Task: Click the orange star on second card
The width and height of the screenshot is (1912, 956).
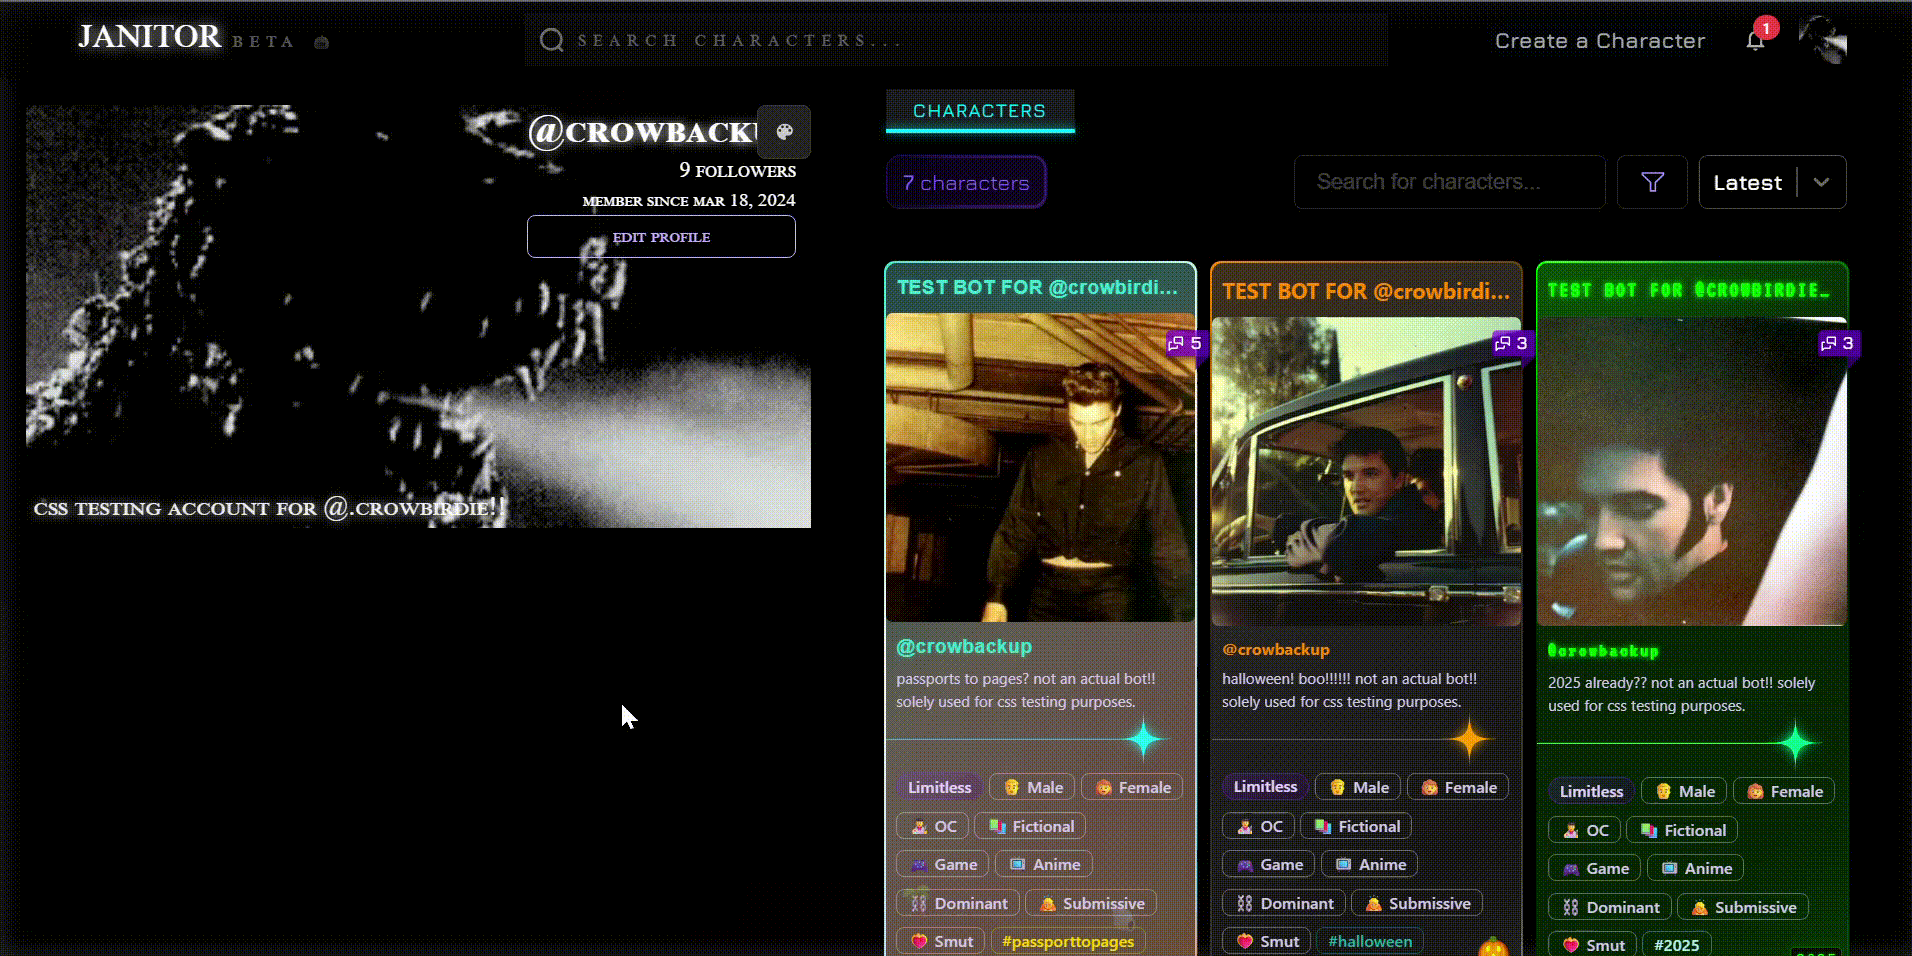Action: pos(1469,740)
